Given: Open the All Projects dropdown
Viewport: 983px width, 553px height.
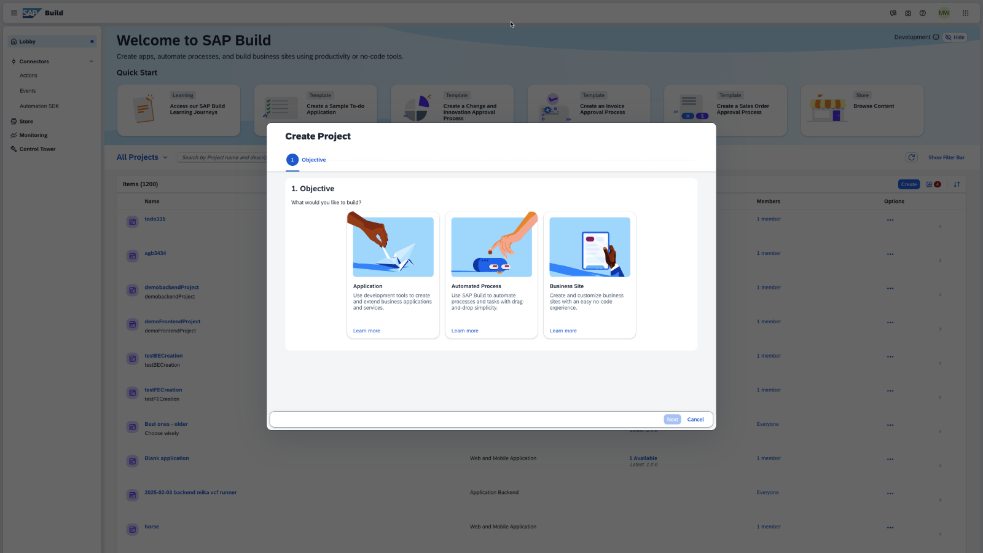Looking at the screenshot, I should 142,157.
